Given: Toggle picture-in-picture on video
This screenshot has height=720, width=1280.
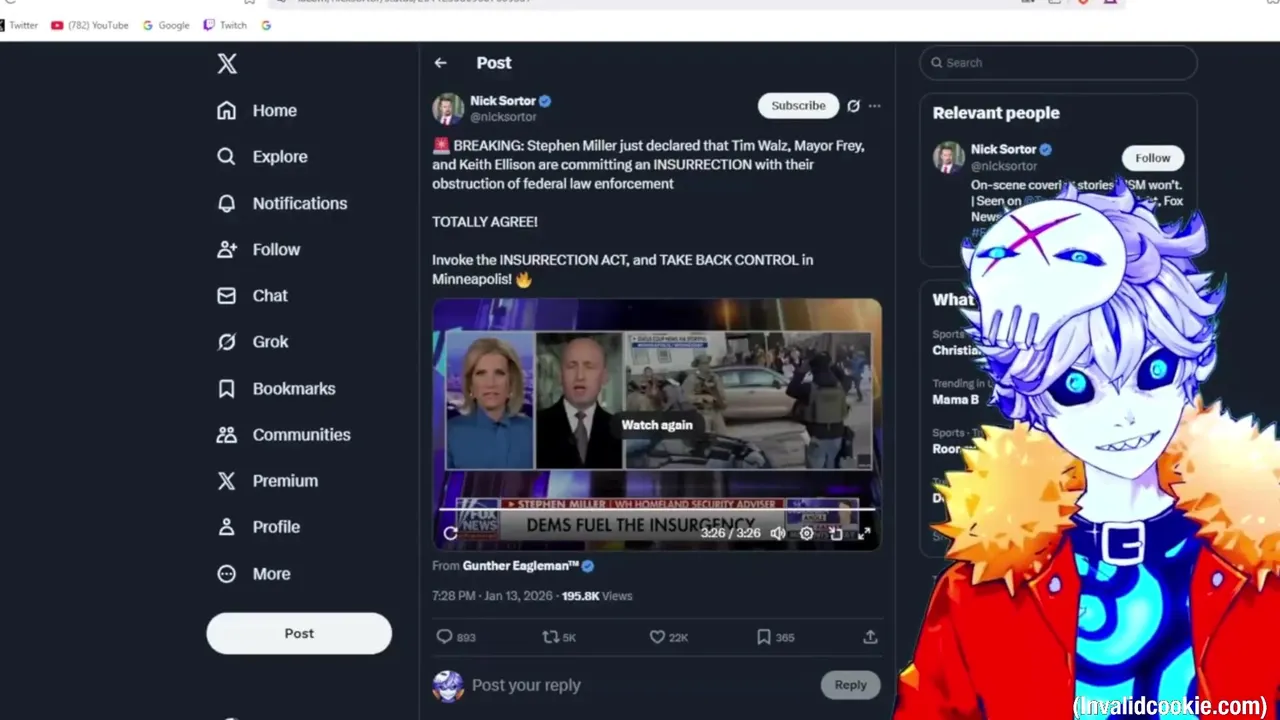Looking at the screenshot, I should tap(835, 533).
